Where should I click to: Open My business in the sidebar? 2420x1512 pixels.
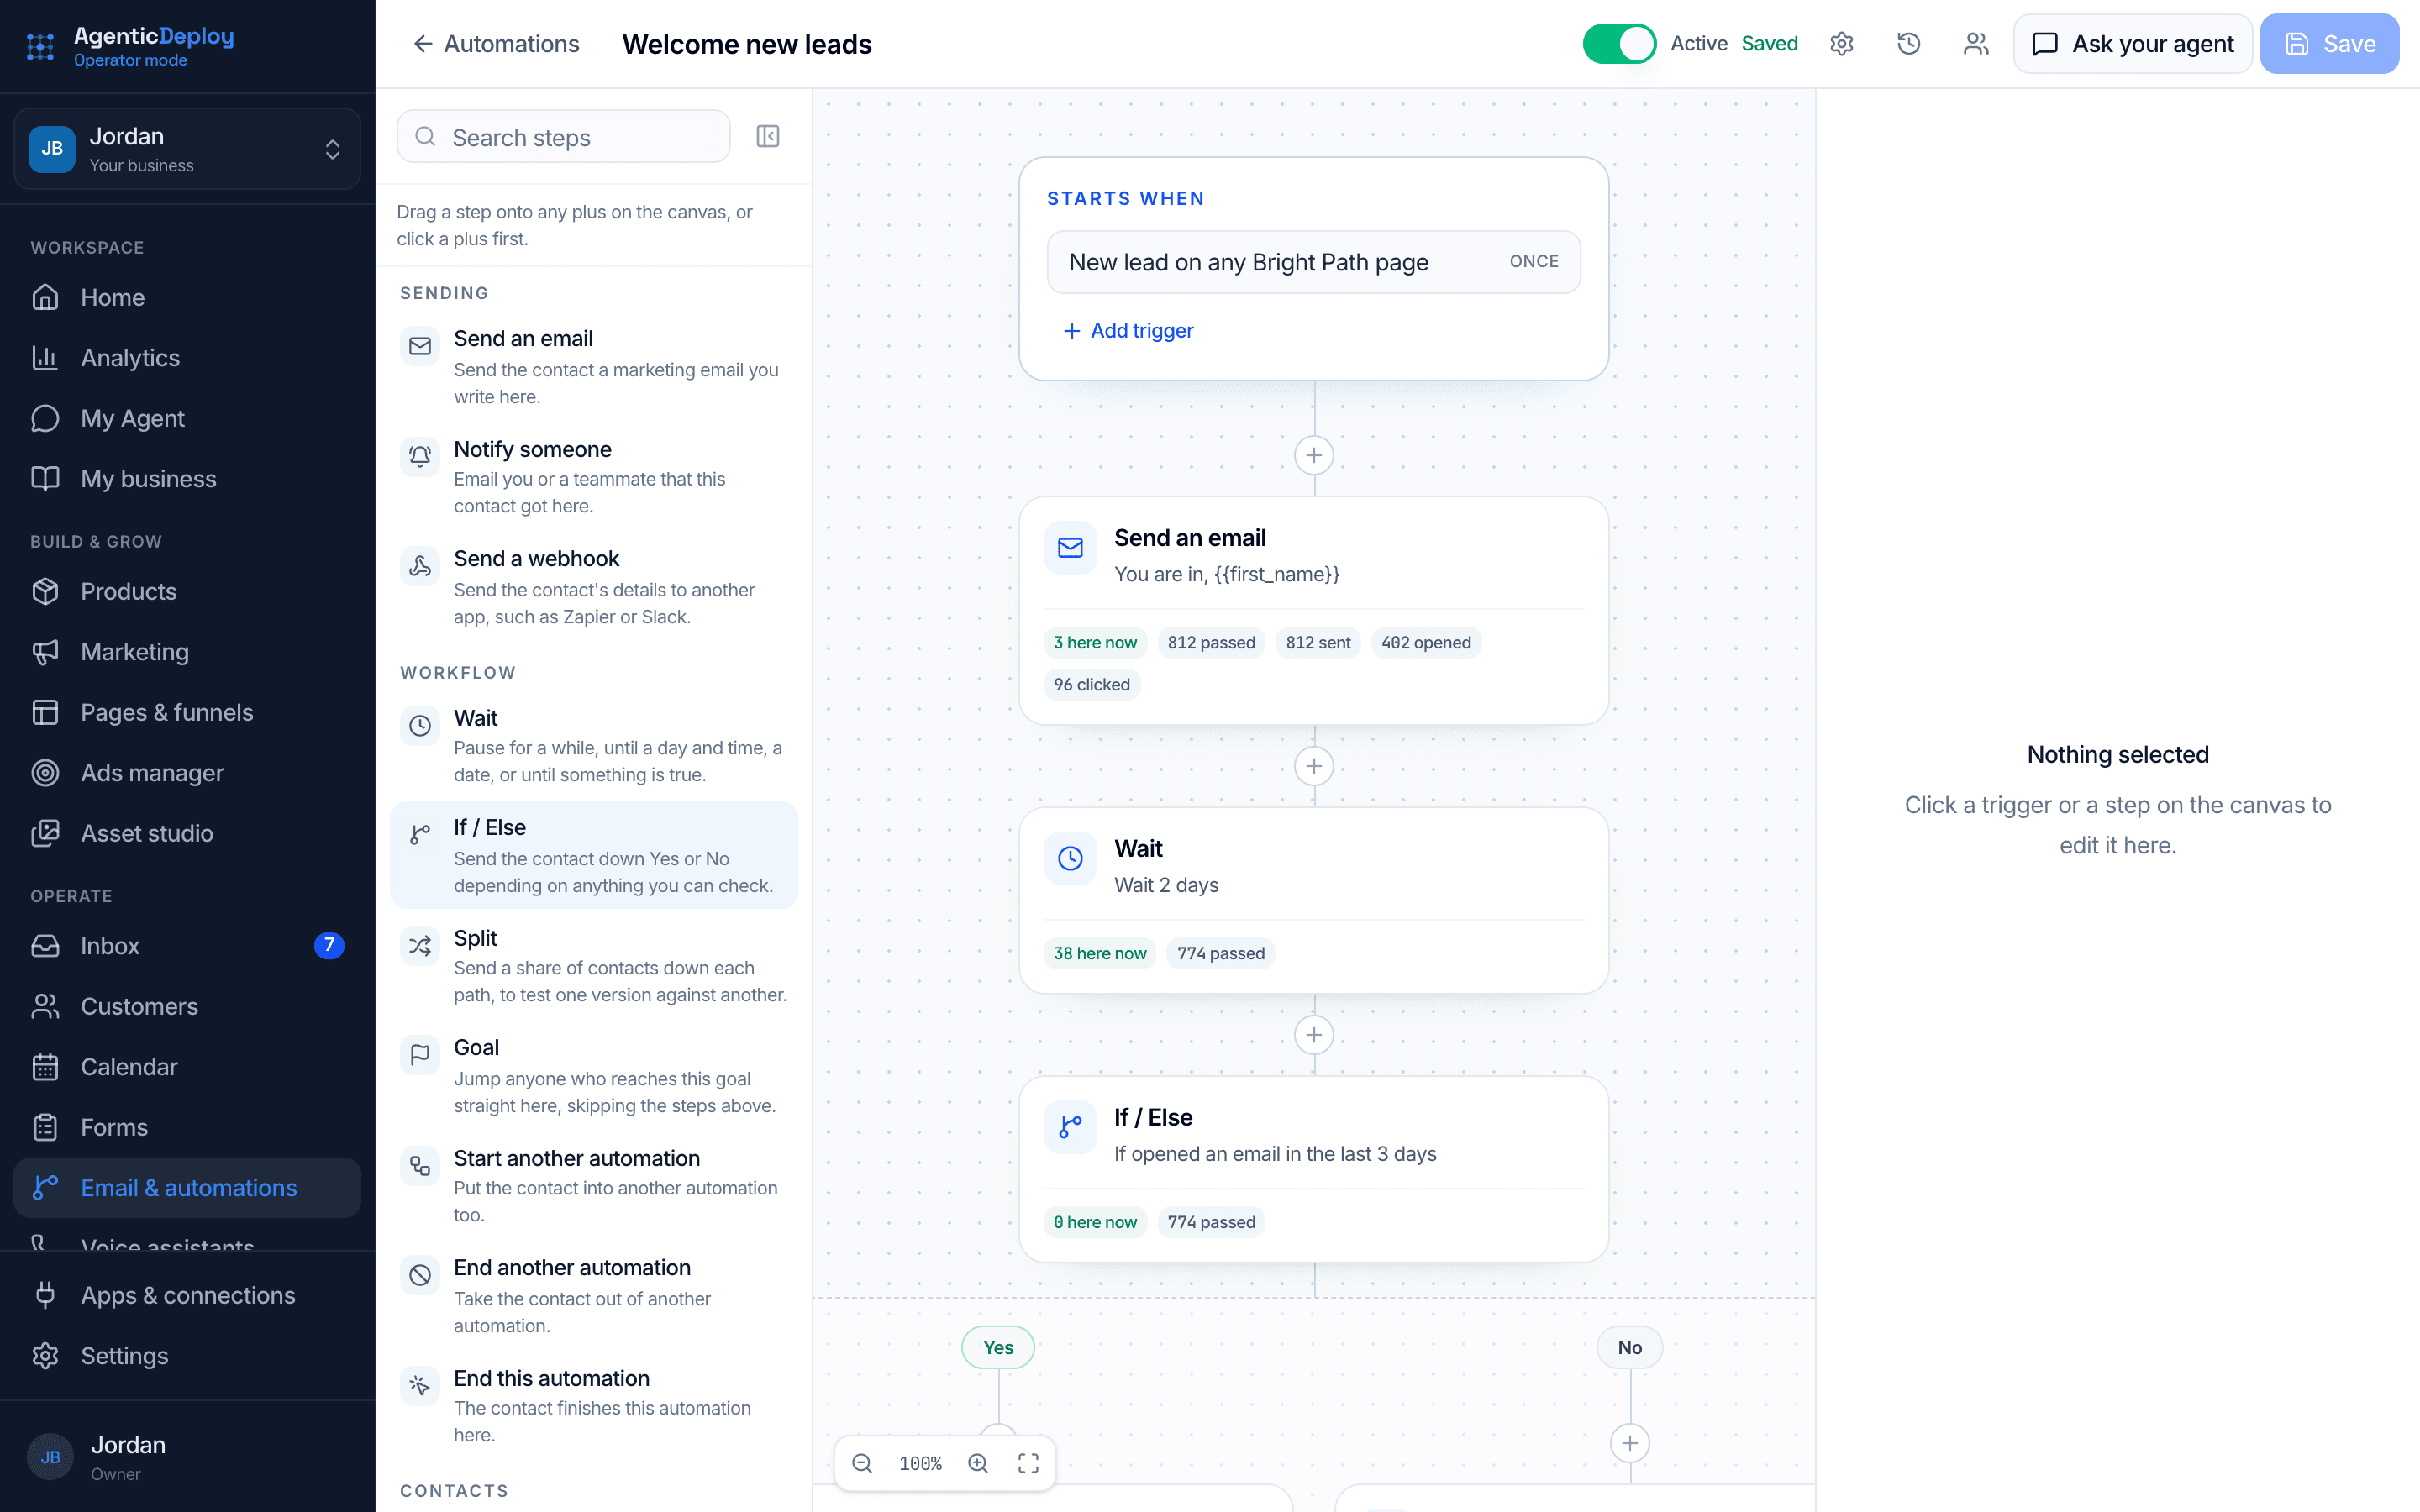[187, 479]
